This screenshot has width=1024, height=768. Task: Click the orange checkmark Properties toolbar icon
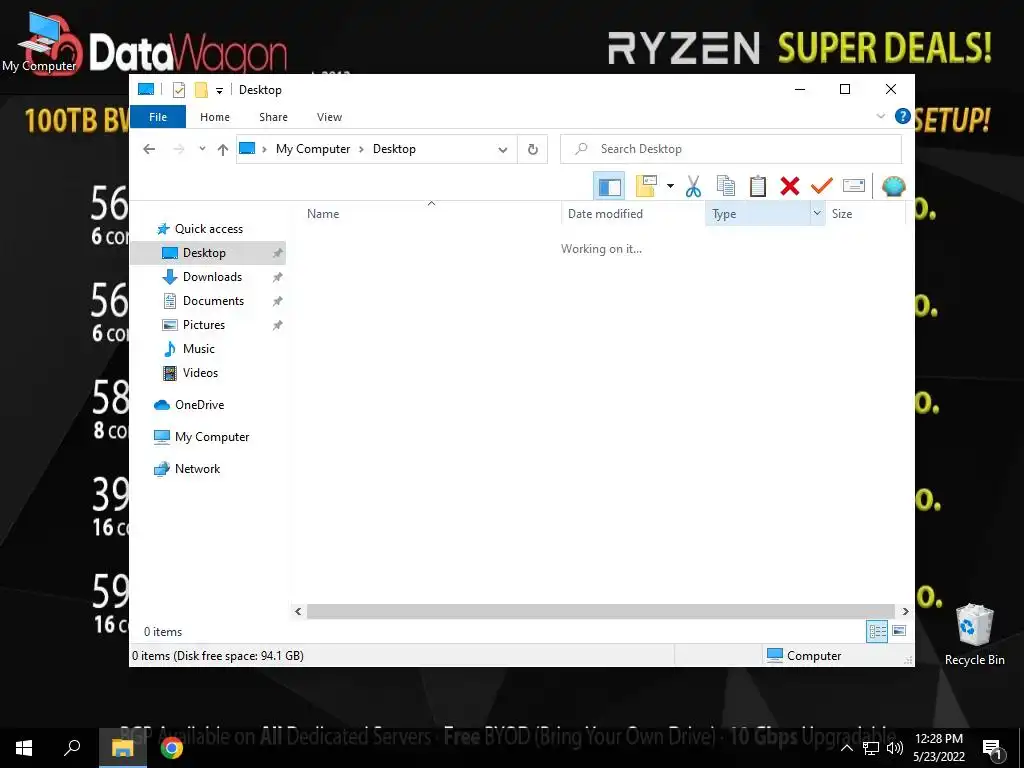tap(822, 186)
